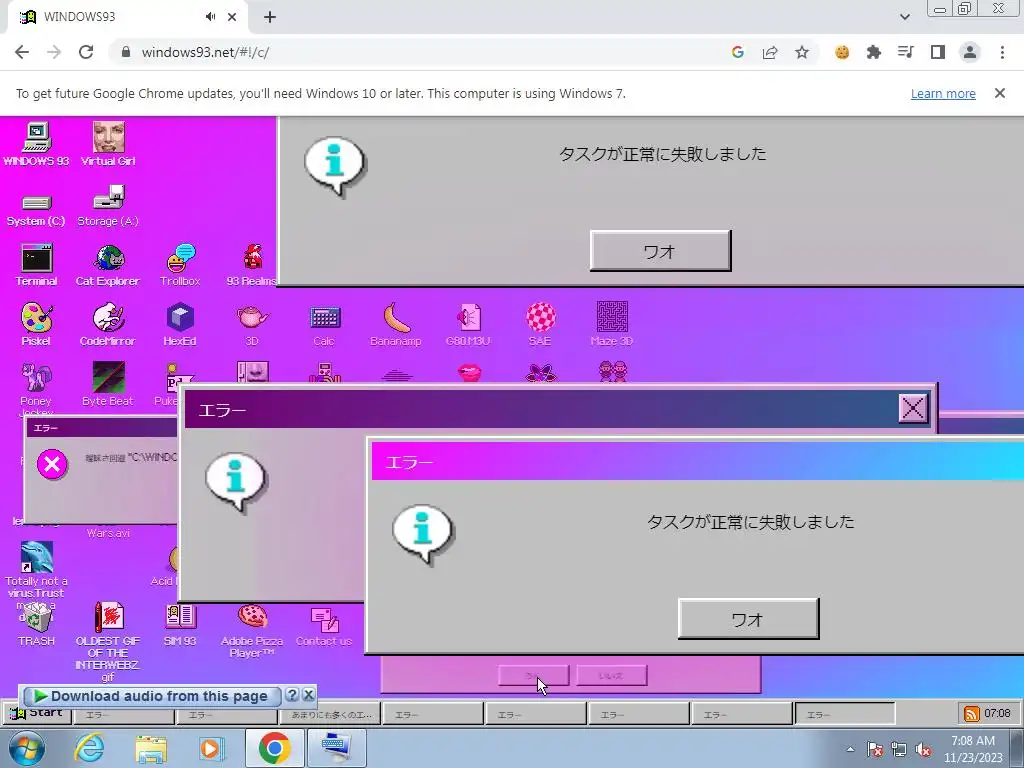Open the CodeMirror icon
The image size is (1024, 768).
coord(108,325)
